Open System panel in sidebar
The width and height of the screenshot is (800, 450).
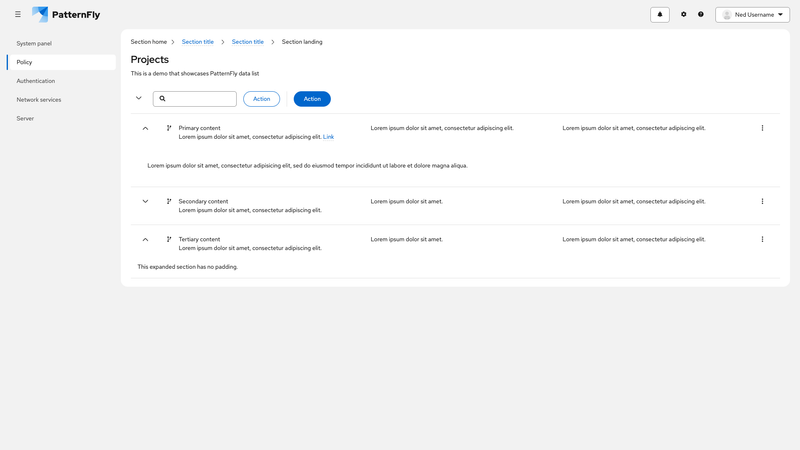[61, 43]
